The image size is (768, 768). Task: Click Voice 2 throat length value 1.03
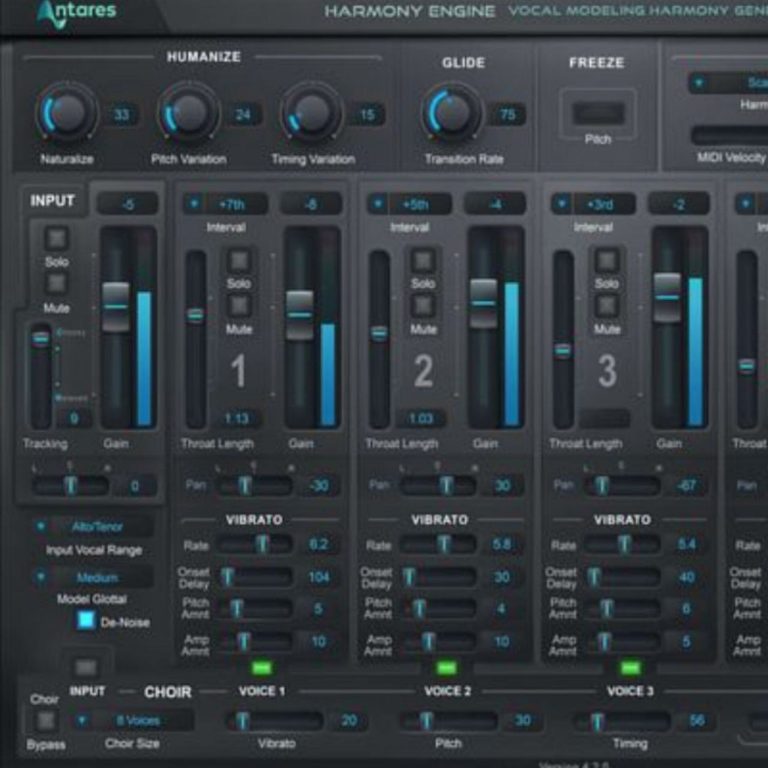(x=421, y=418)
